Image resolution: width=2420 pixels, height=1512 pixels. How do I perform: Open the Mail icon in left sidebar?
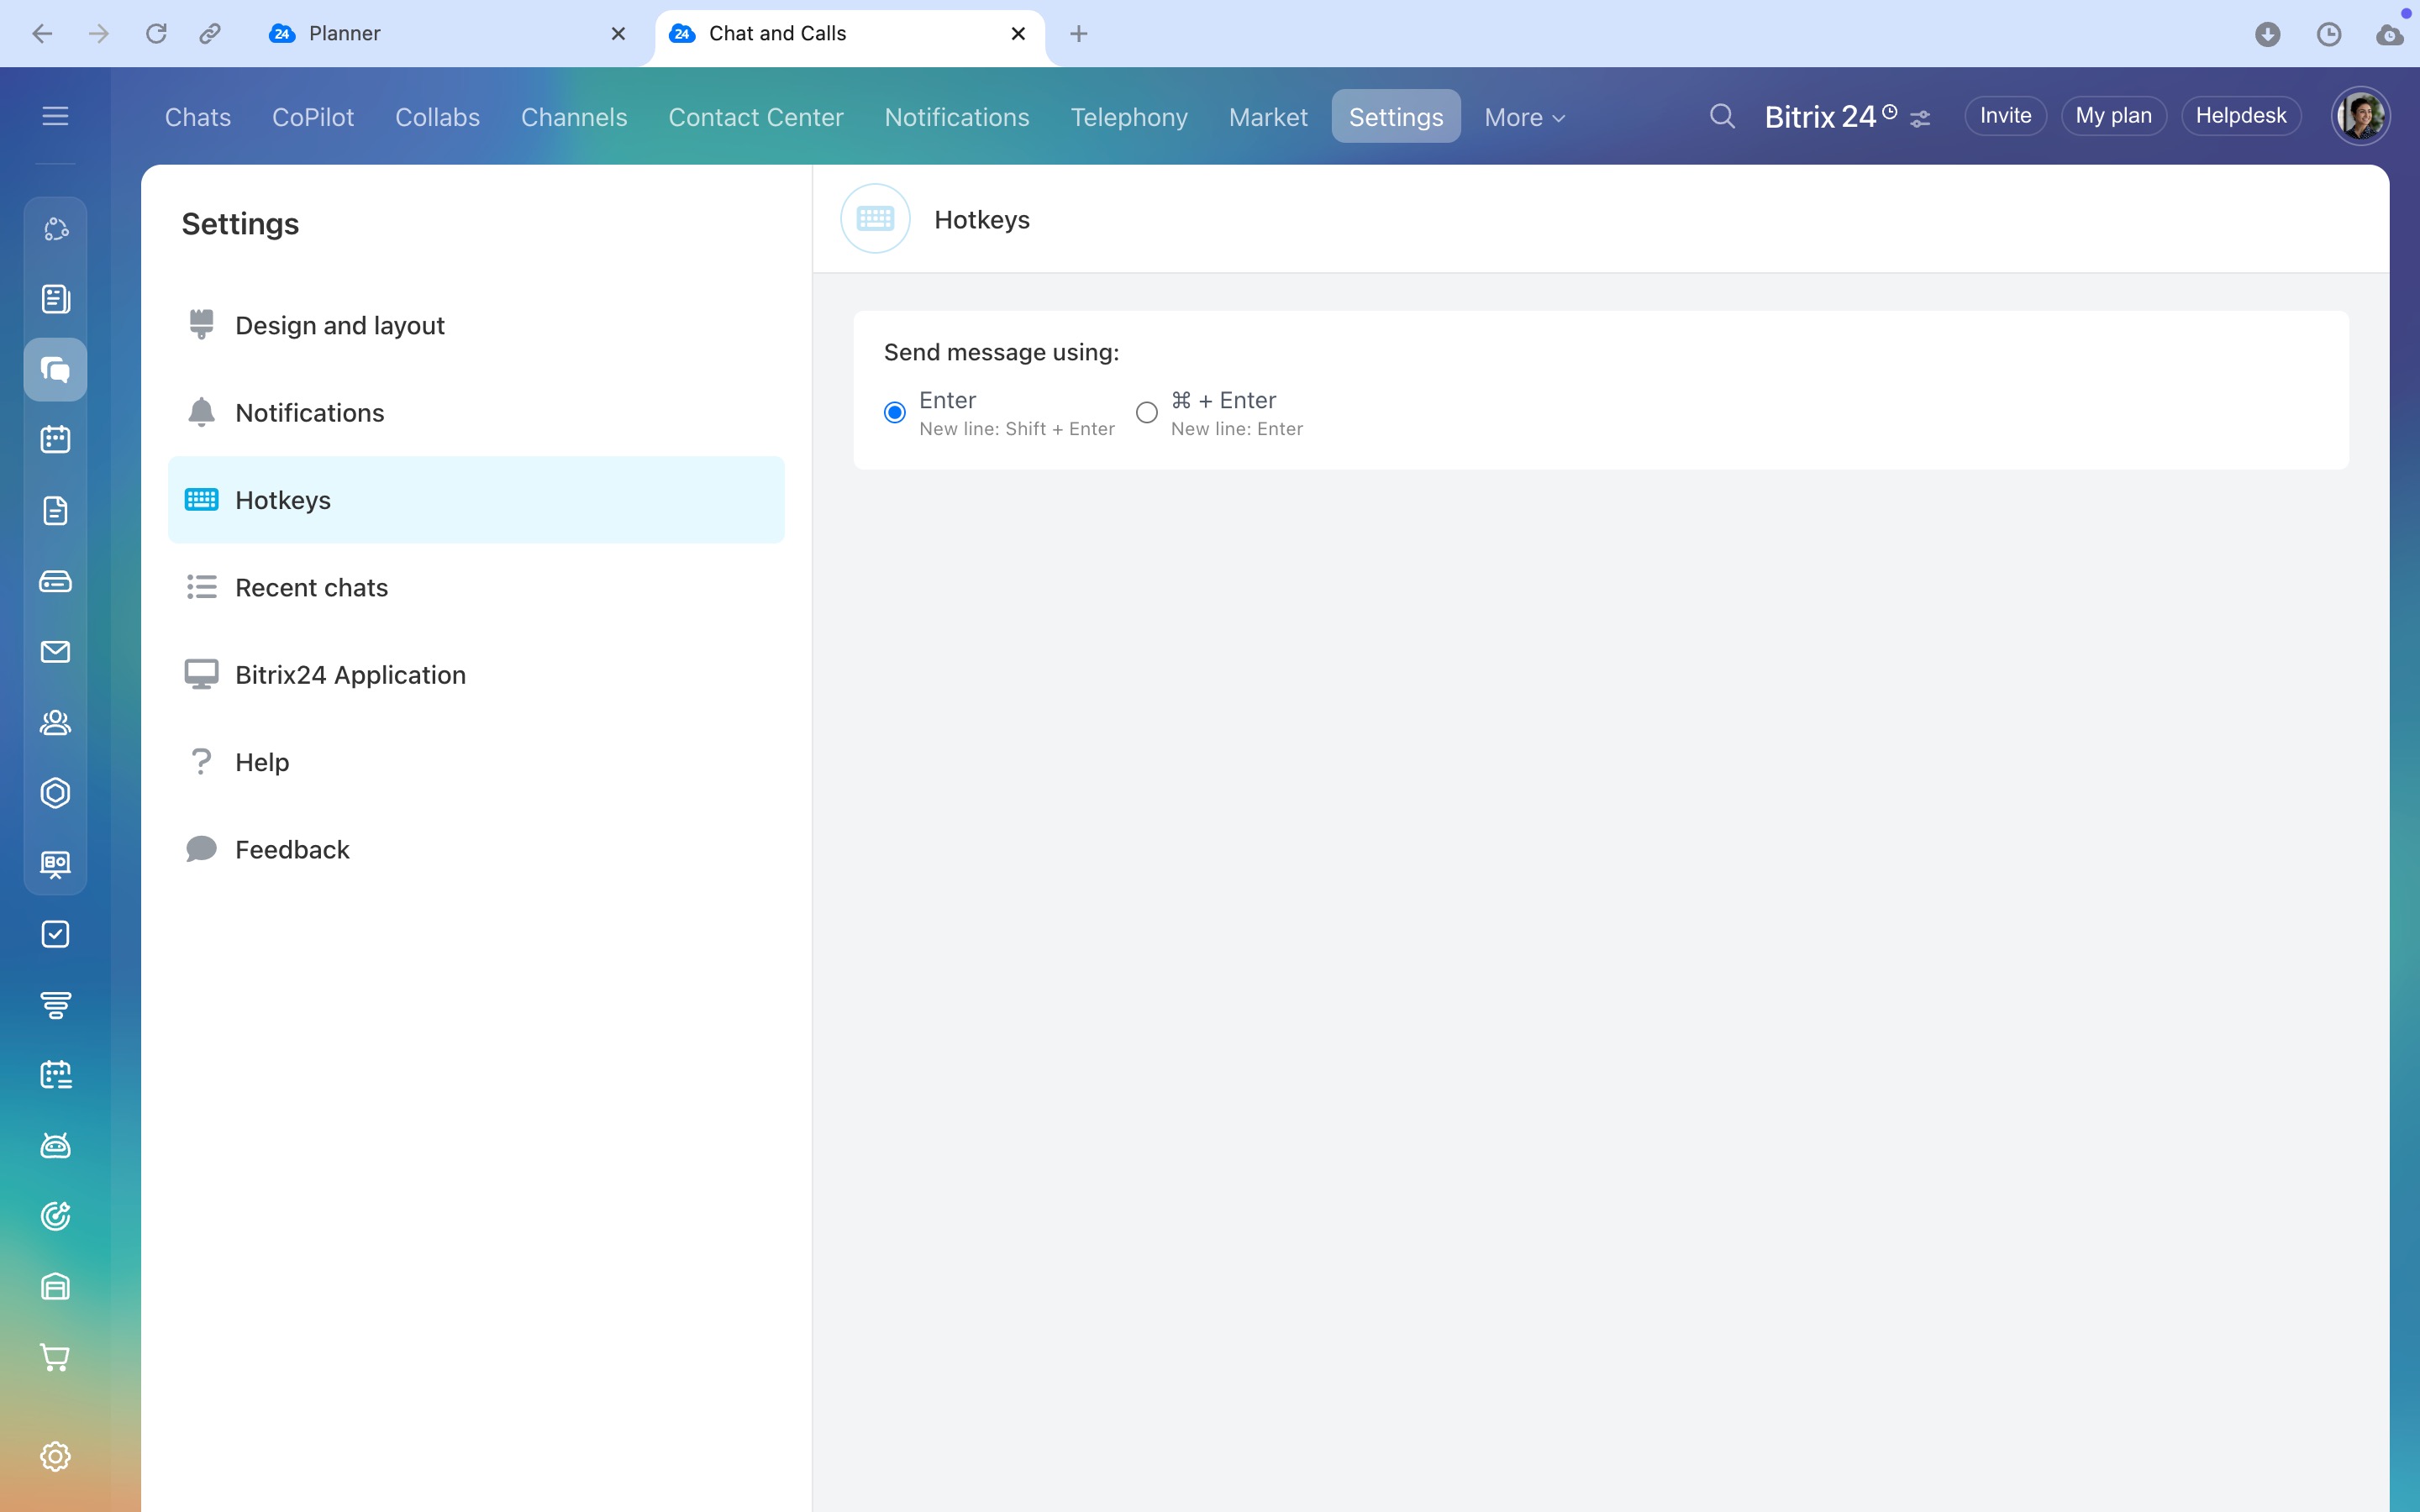coord(55,652)
